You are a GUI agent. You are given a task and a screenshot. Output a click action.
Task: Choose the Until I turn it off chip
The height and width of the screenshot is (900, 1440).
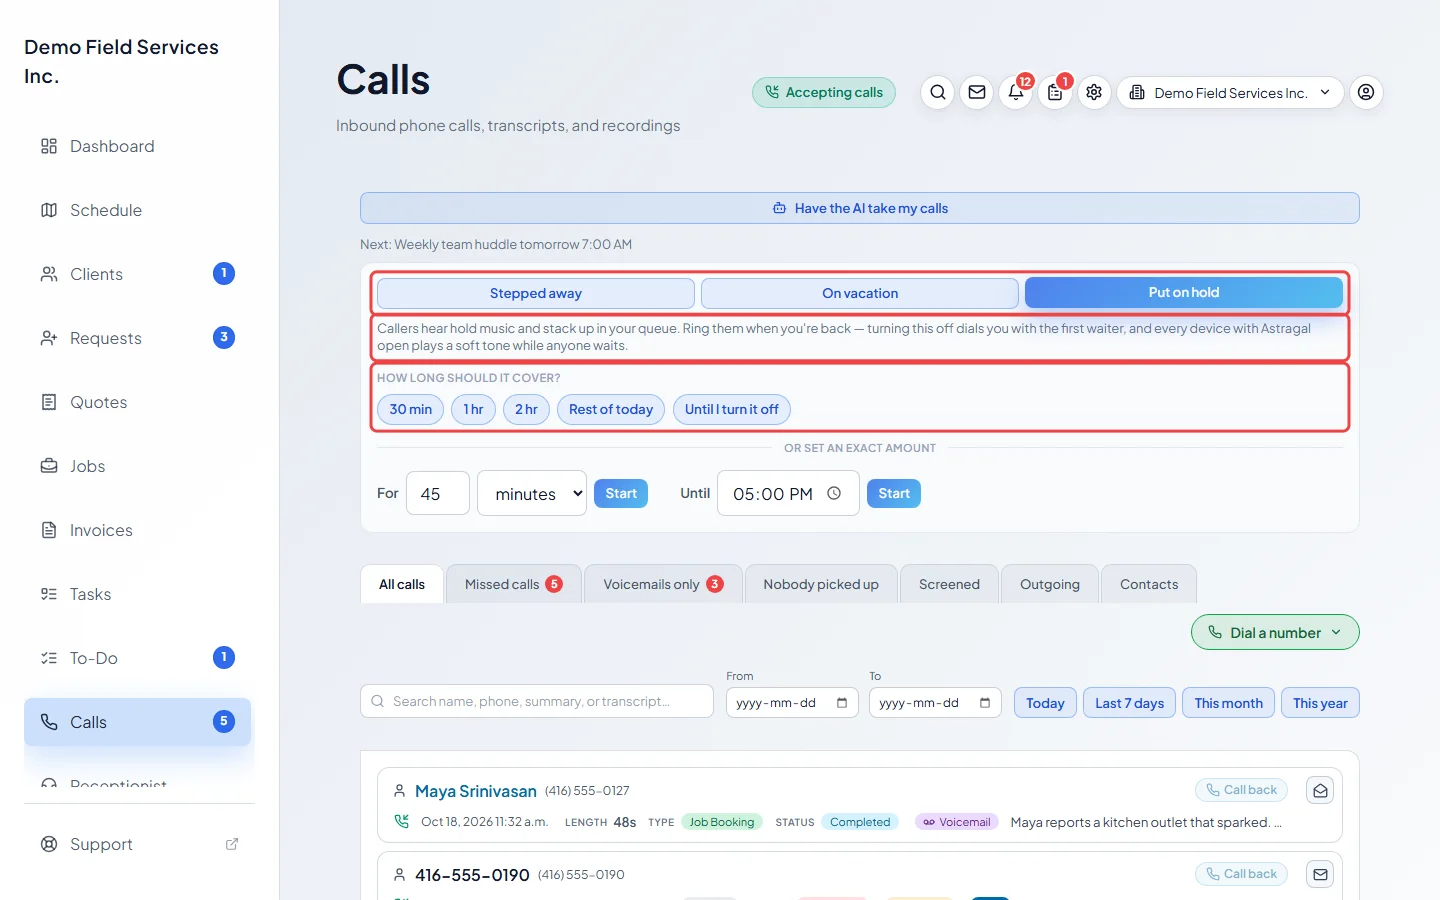732,409
